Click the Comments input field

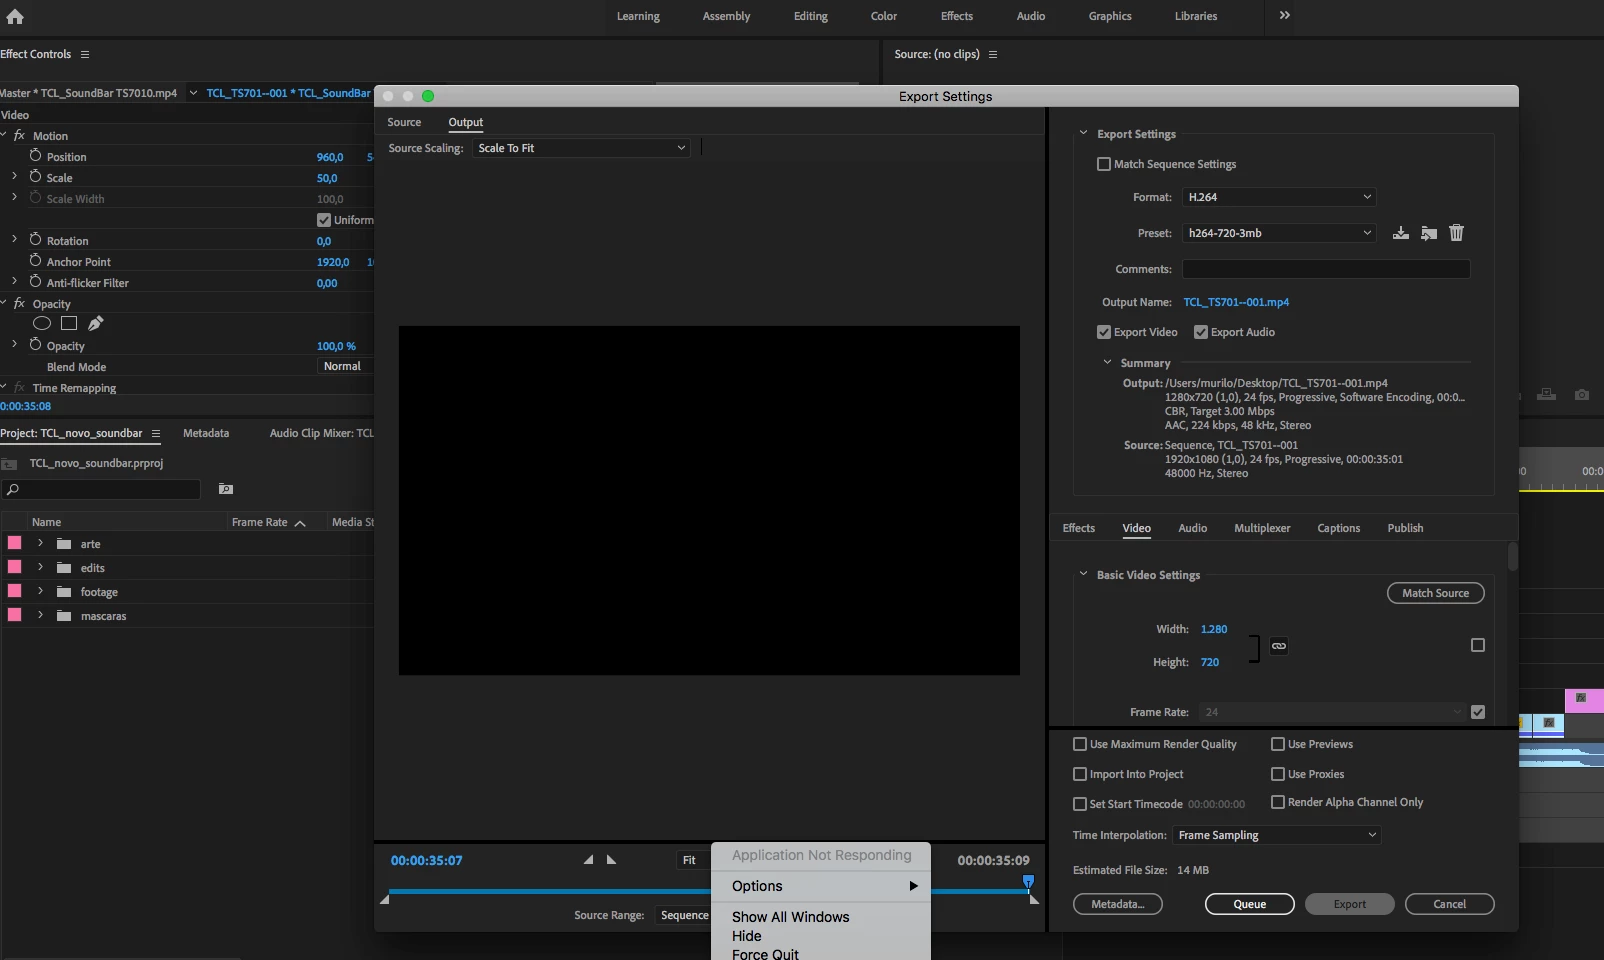coord(1326,269)
